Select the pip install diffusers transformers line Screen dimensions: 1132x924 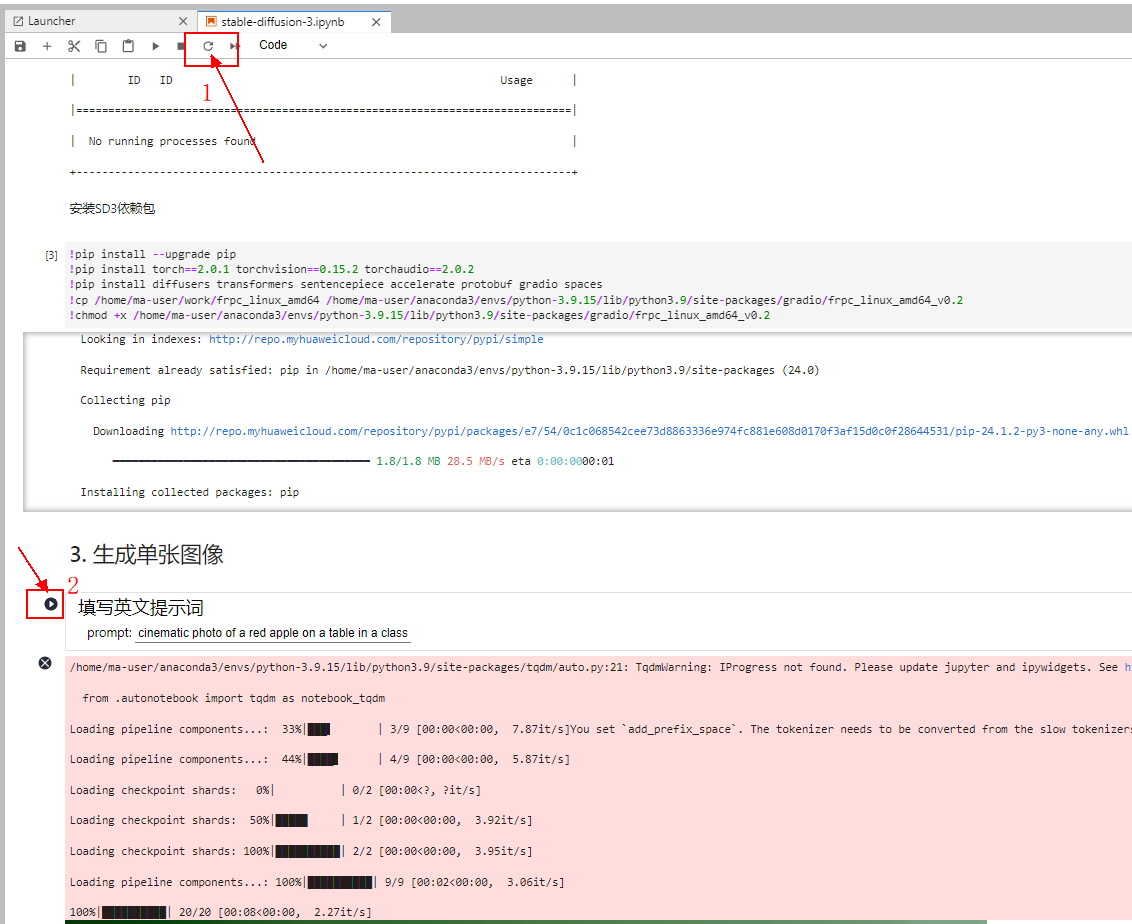(x=336, y=284)
